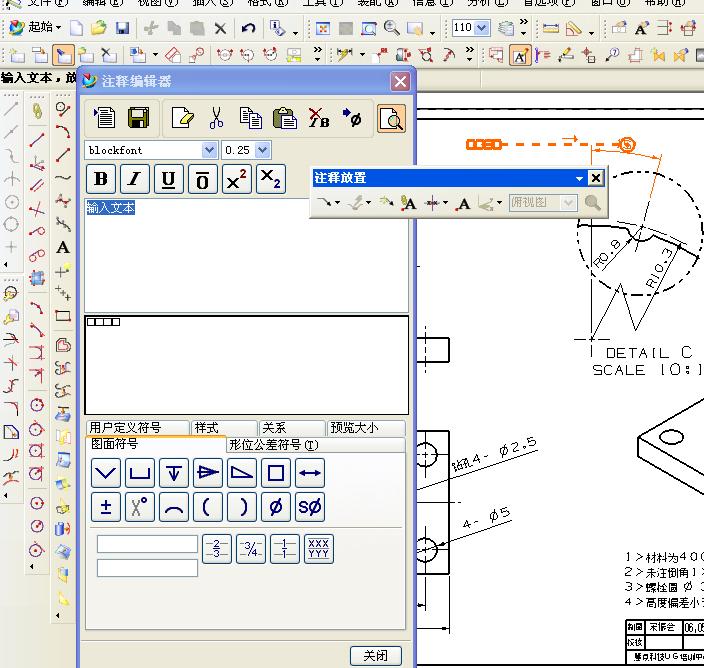Toggle Italic formatting in annotation editor
This screenshot has height=668, width=704.
tap(135, 179)
